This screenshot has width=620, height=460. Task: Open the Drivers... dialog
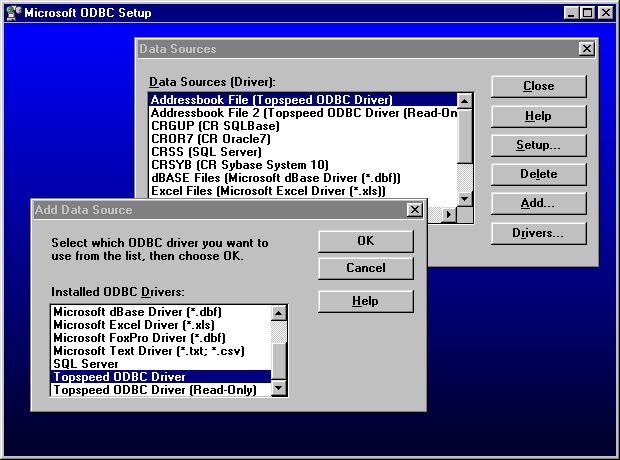[539, 233]
